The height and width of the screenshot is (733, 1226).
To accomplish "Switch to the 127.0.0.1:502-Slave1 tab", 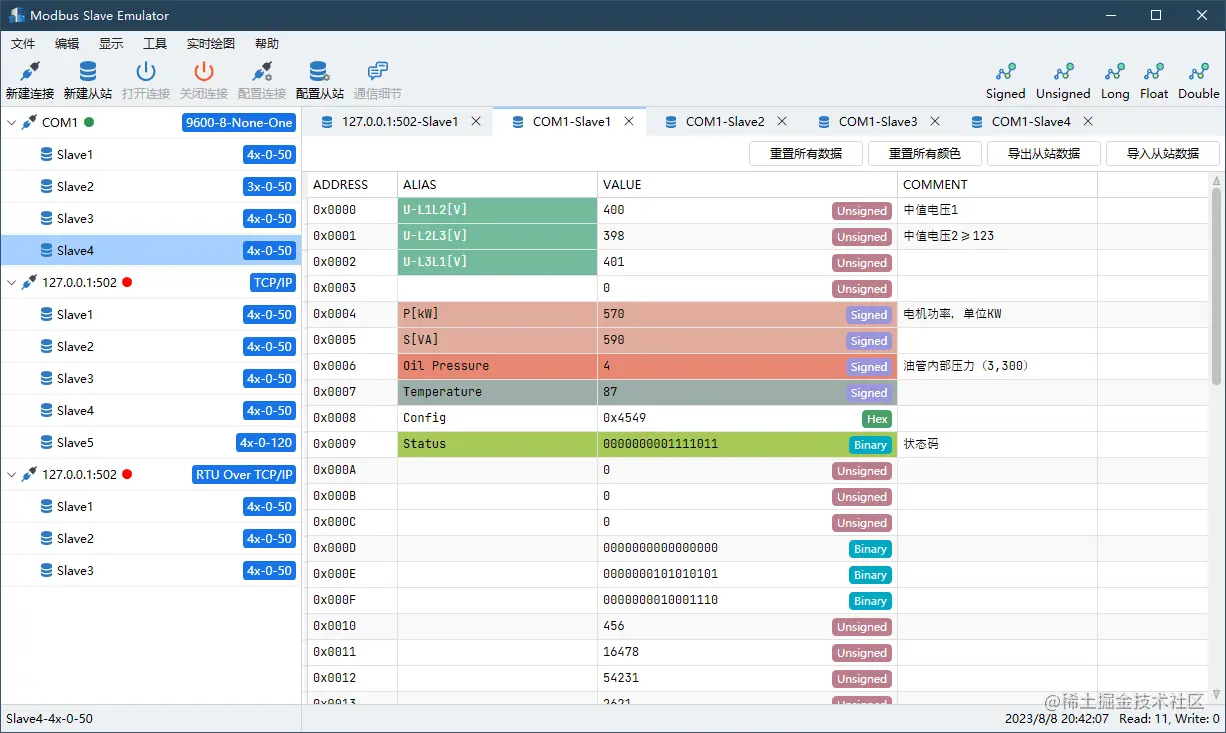I will pos(399,122).
